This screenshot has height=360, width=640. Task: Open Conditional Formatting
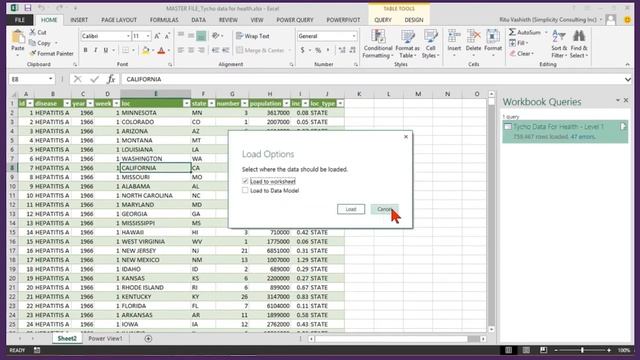[x=378, y=44]
